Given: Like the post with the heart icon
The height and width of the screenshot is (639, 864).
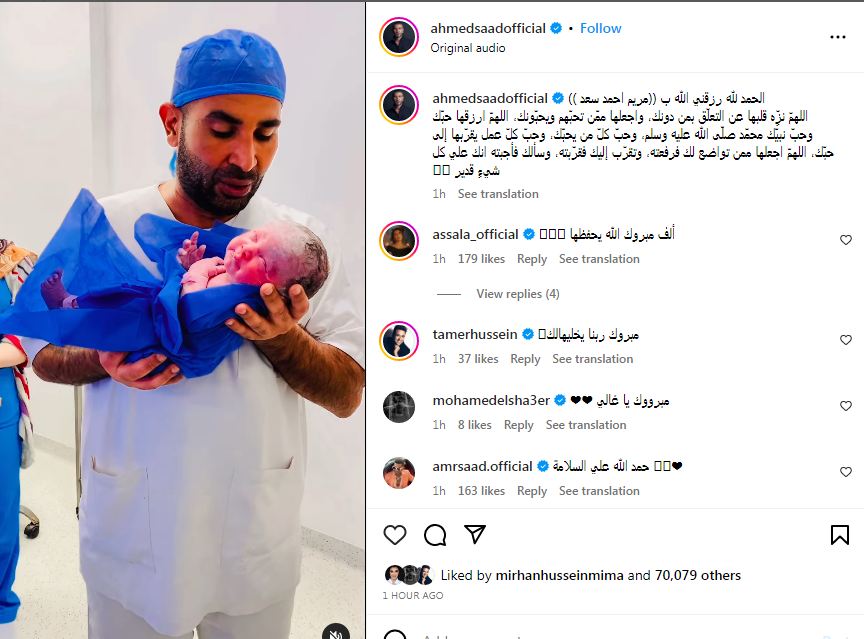Looking at the screenshot, I should click(x=395, y=535).
